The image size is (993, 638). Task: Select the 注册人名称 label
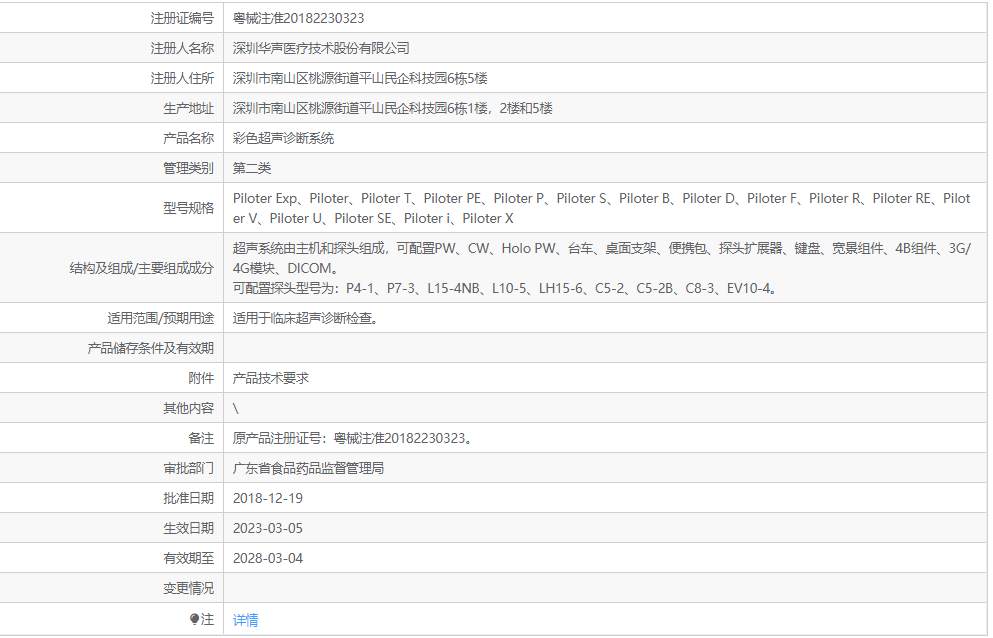(182, 48)
